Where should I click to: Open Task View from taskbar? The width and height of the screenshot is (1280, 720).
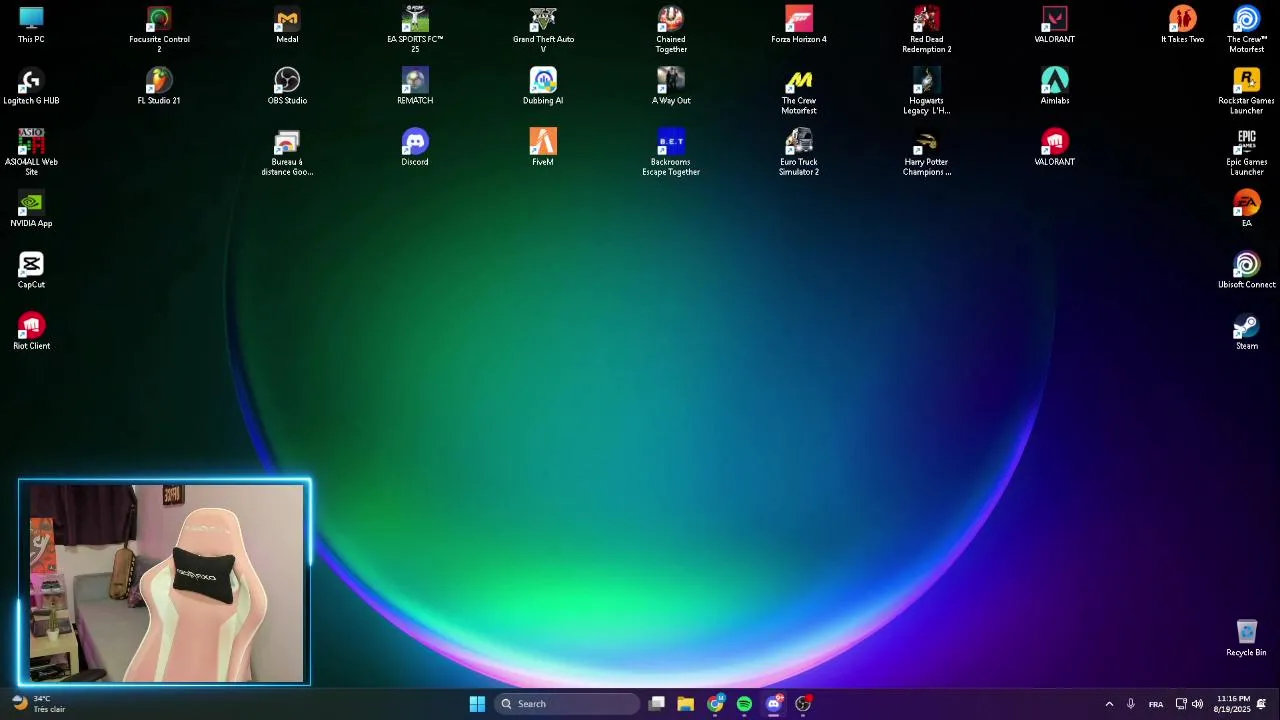pos(657,704)
